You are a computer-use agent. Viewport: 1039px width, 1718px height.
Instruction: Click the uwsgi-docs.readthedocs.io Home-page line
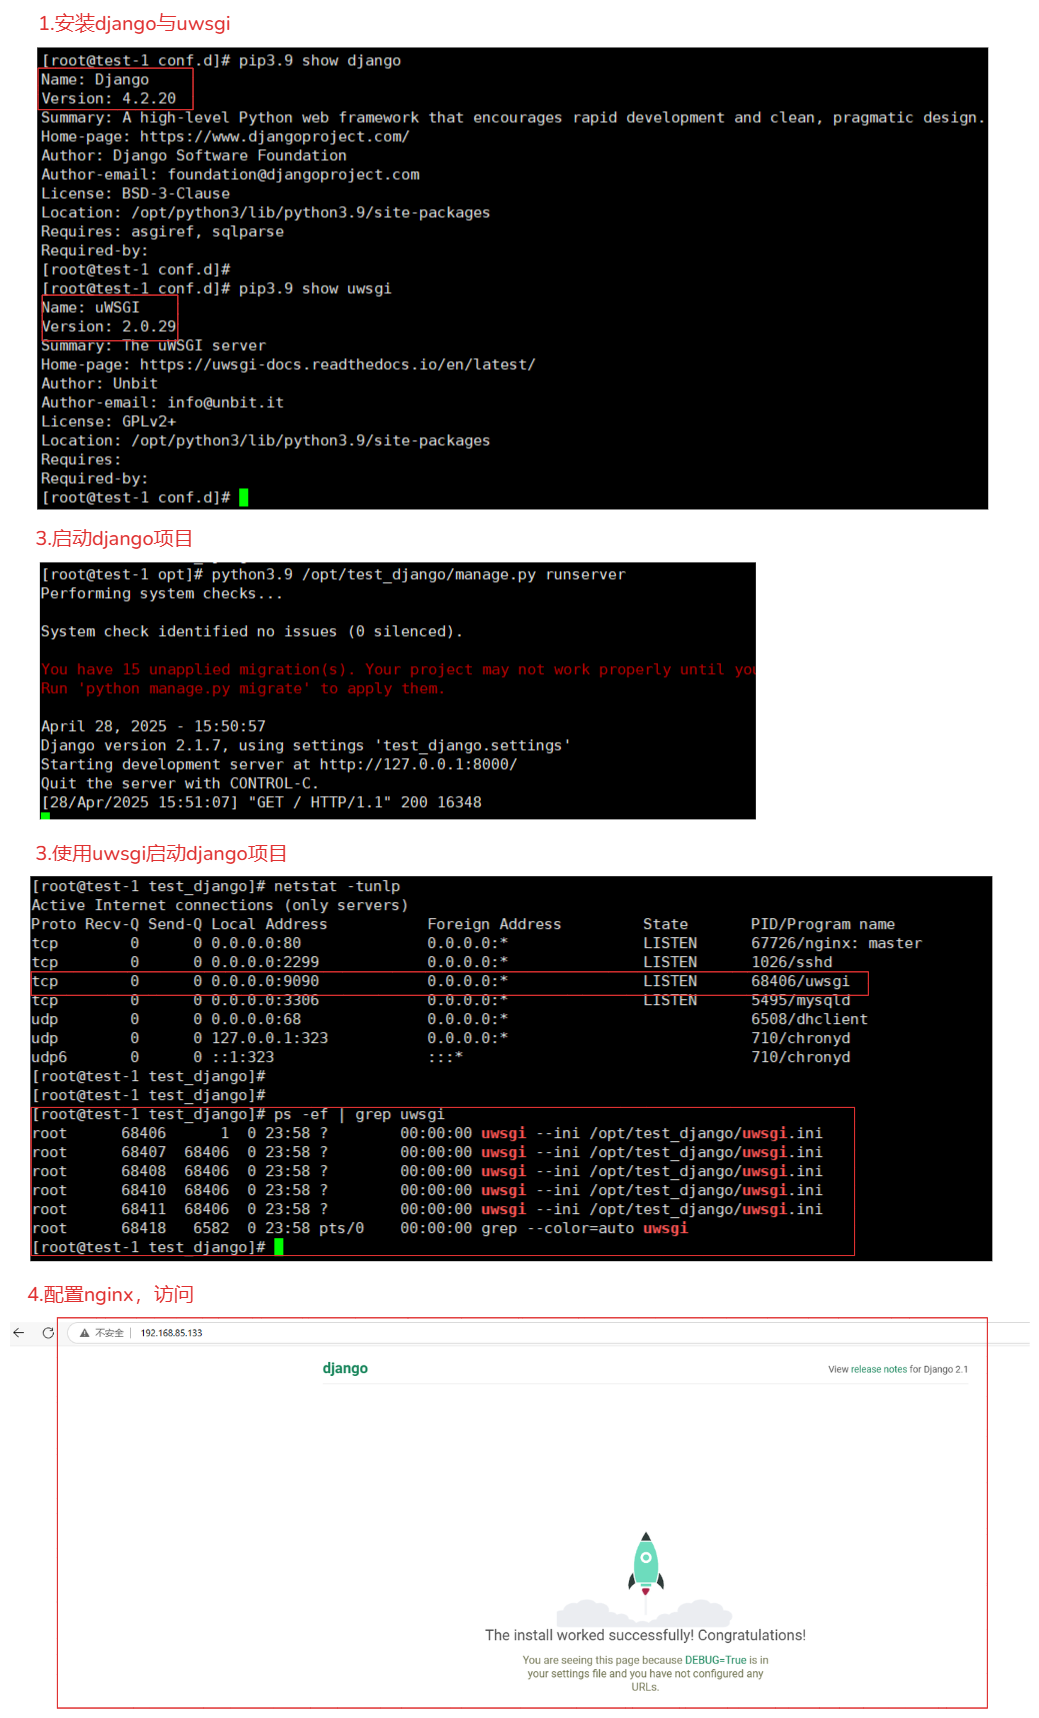[288, 364]
